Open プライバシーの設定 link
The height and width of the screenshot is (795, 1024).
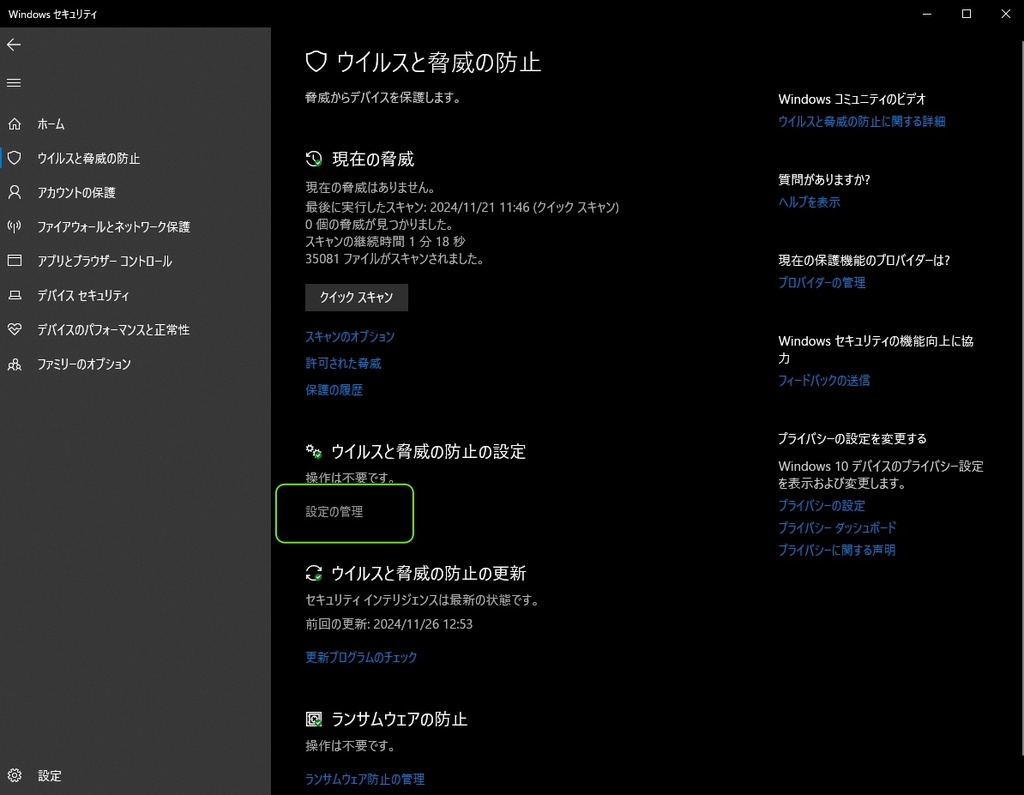pos(822,506)
